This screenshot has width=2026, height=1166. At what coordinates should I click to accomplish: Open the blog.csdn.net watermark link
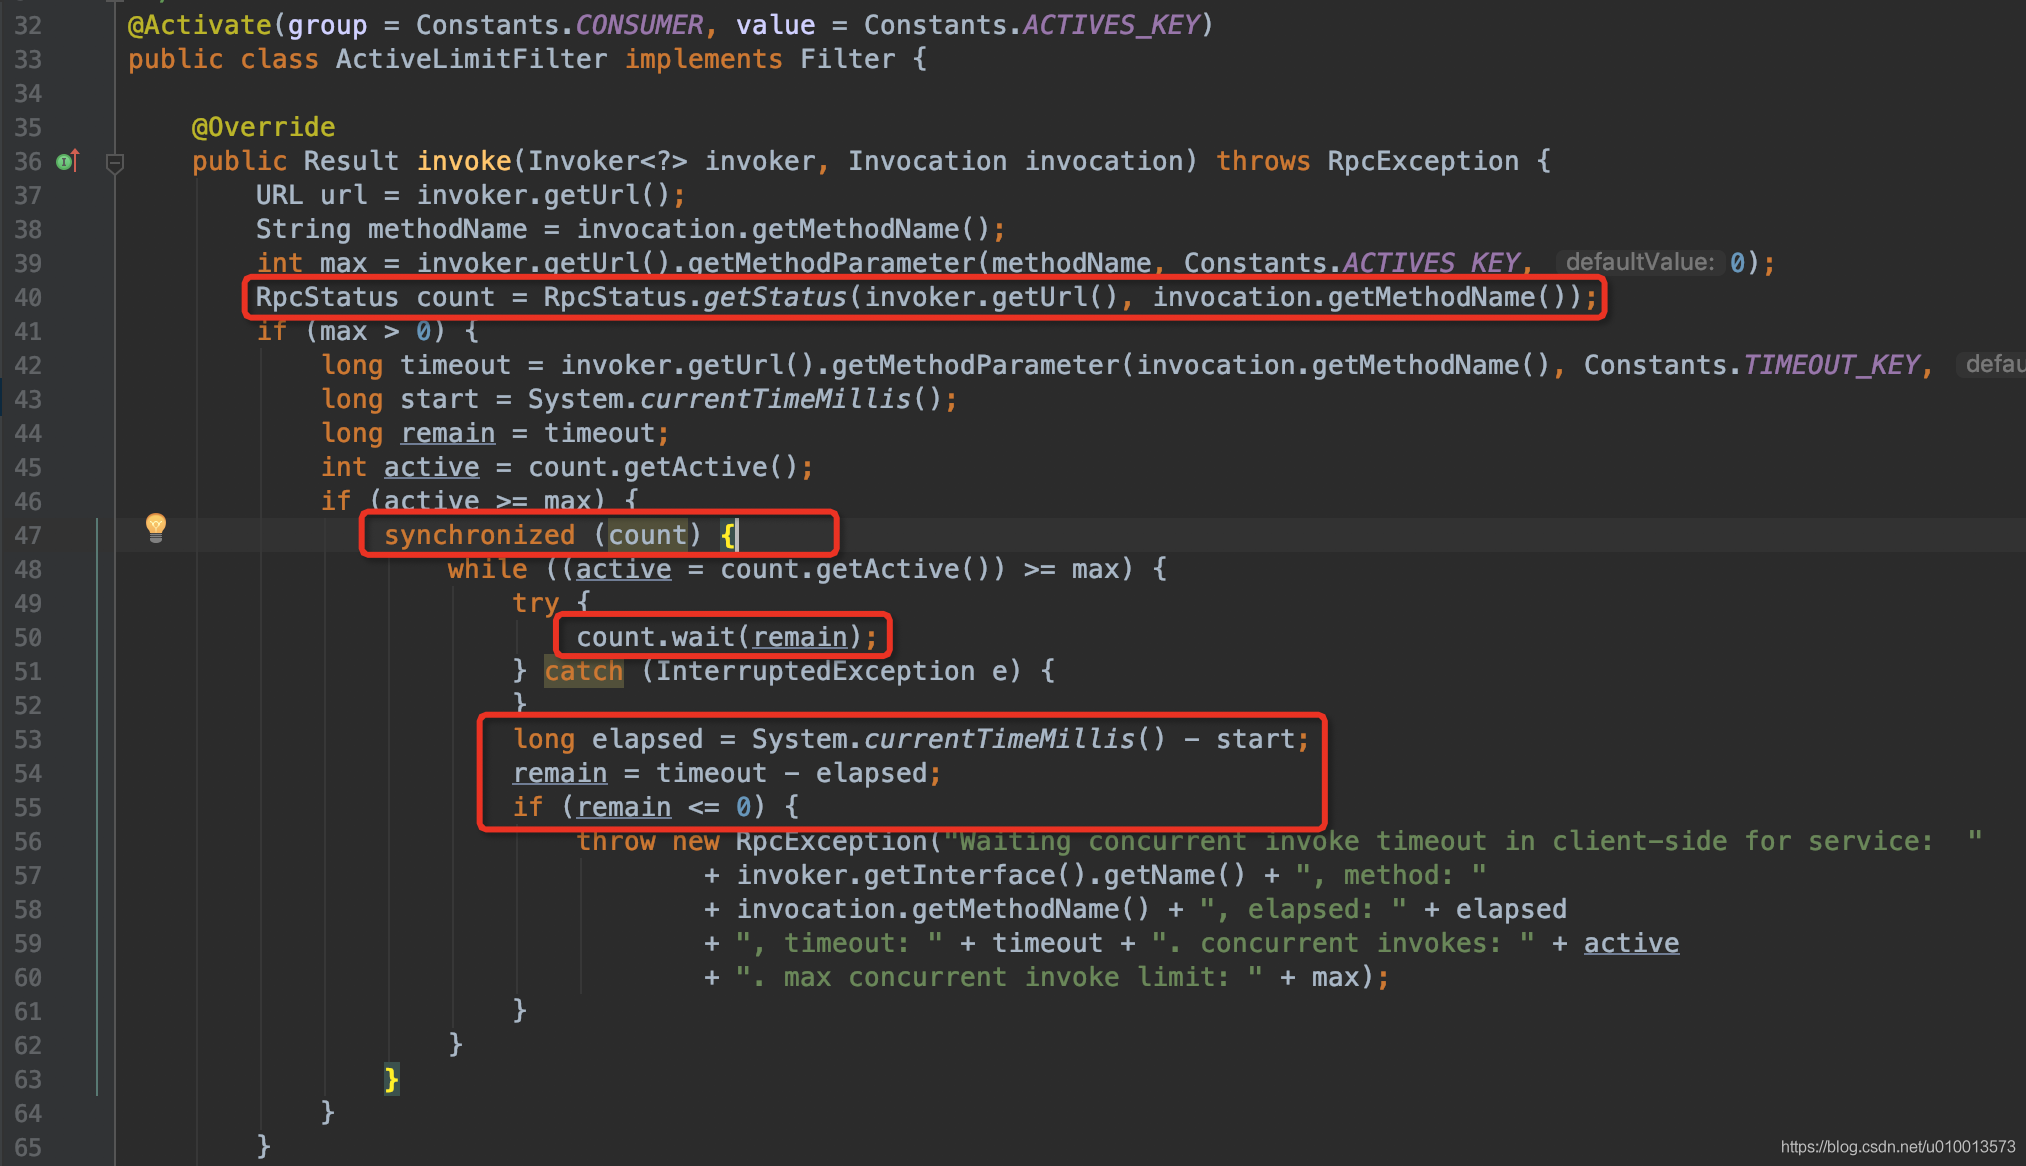1897,1146
